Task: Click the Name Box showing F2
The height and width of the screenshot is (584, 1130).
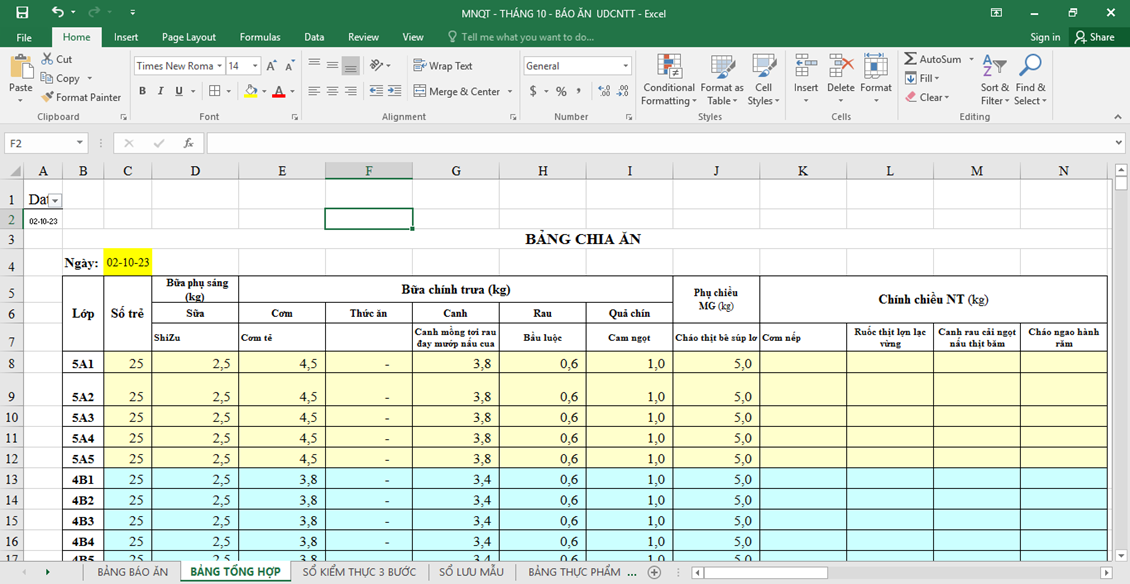Action: (38, 144)
